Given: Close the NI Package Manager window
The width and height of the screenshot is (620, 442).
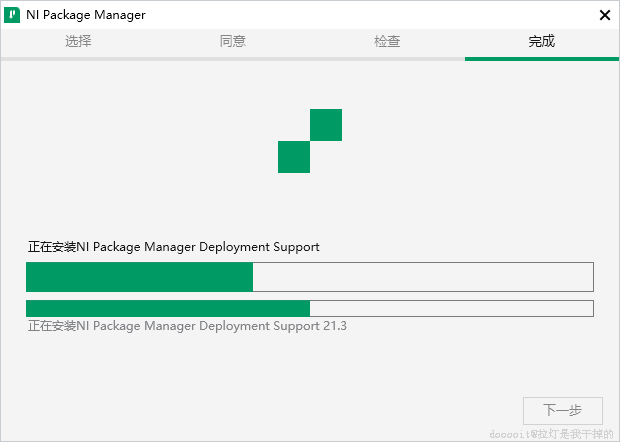Looking at the screenshot, I should click(604, 15).
